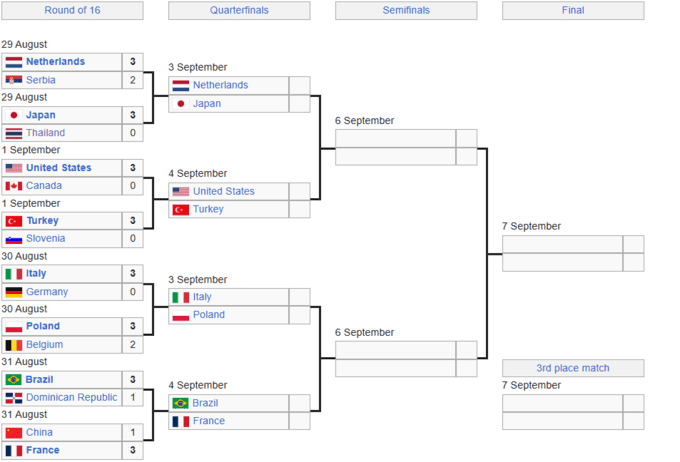Click the 3rd place match header
Viewport: 680px width, 462px height.
(x=573, y=368)
